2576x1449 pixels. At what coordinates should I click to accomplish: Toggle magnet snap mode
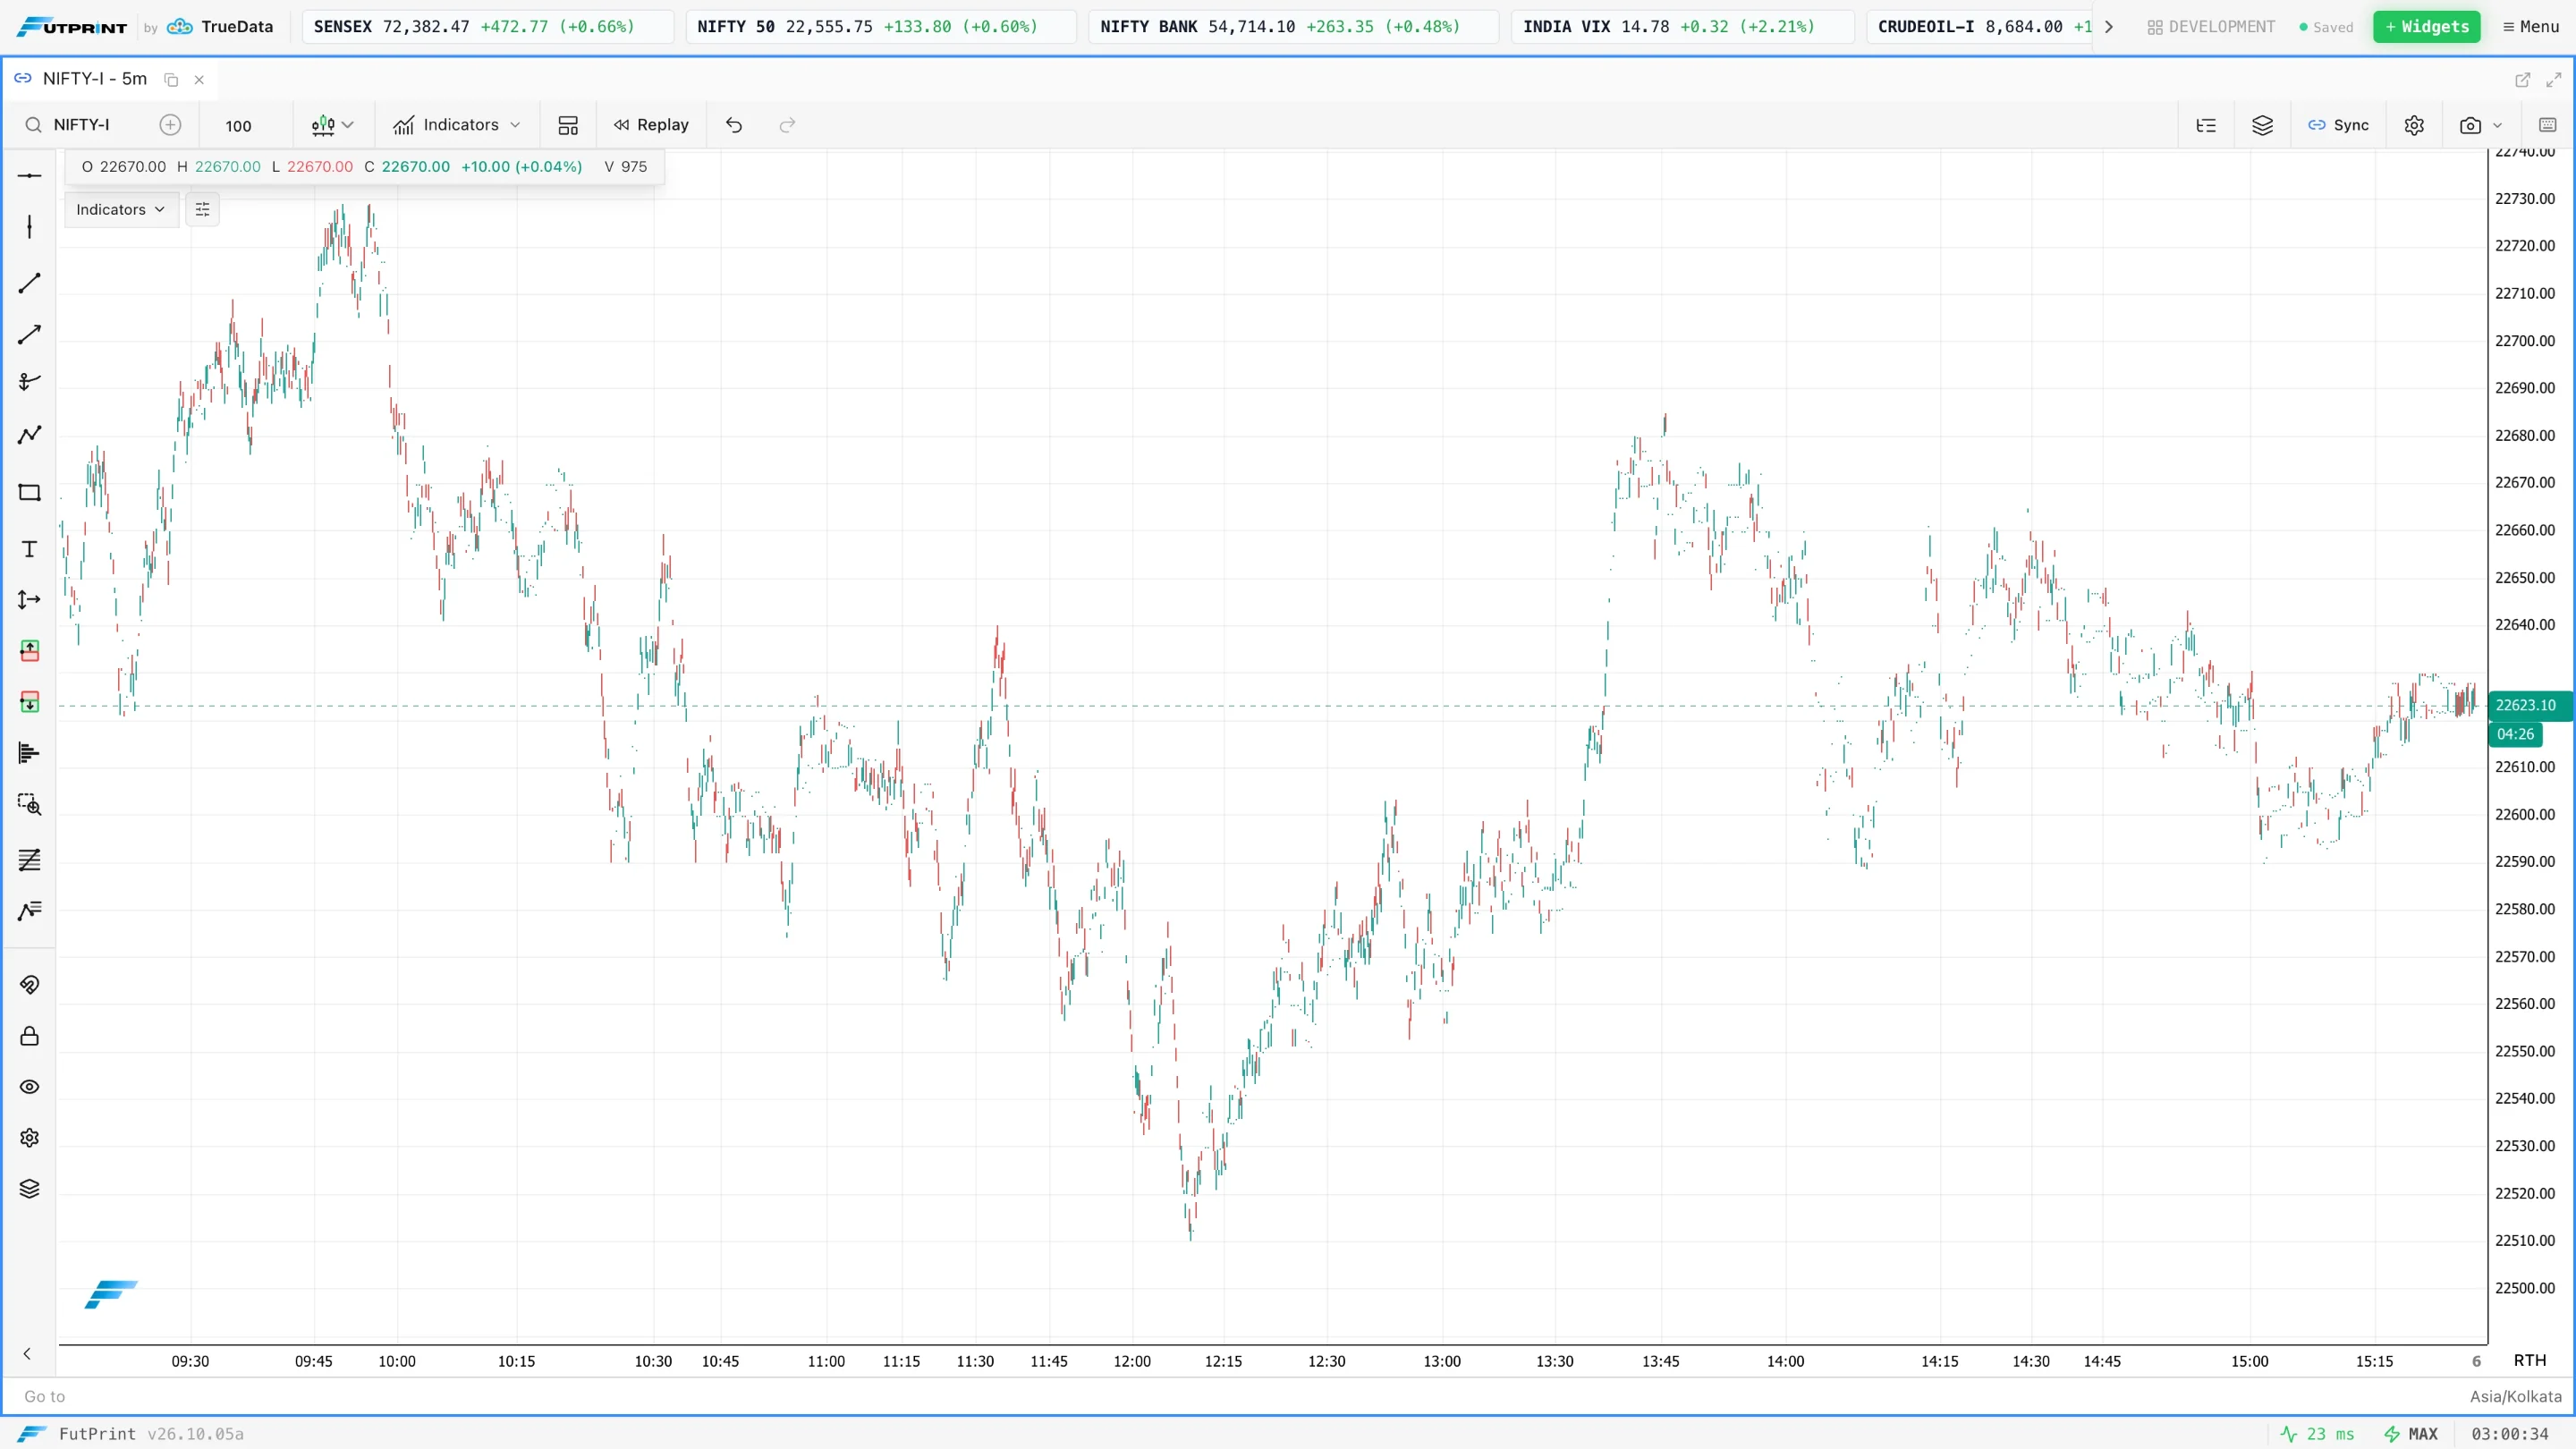tap(29, 985)
